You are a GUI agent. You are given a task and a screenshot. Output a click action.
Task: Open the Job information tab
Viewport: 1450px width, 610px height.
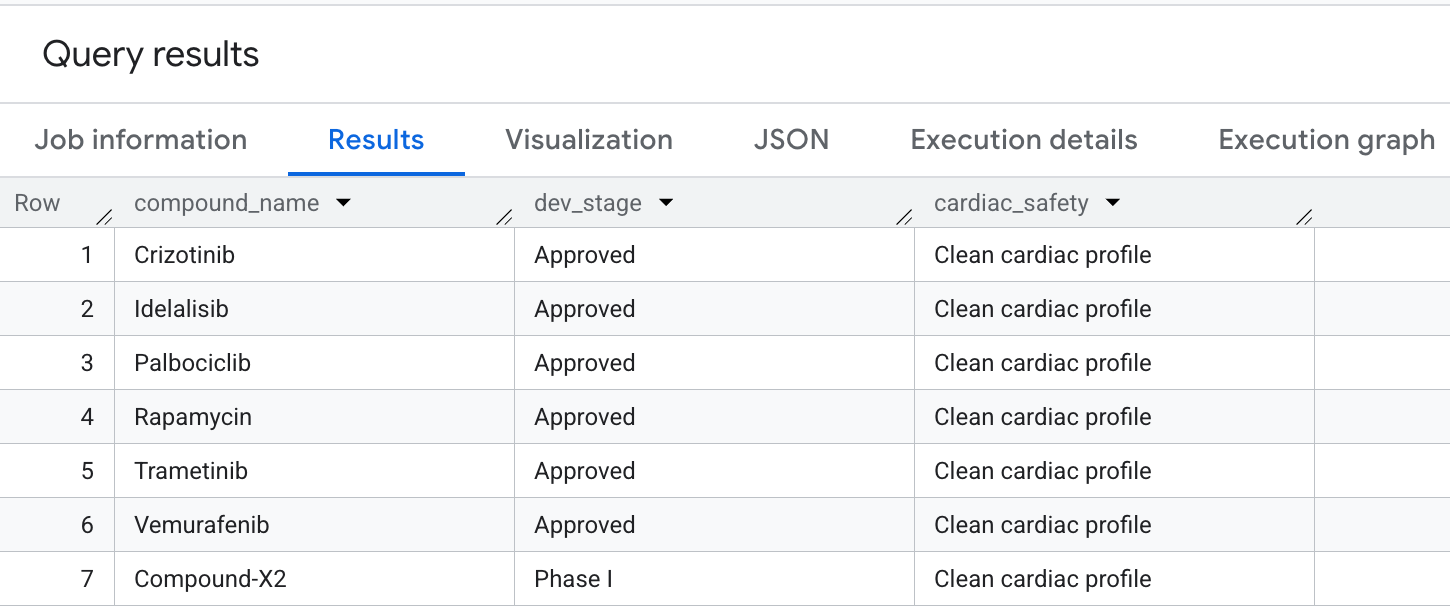pyautogui.click(x=141, y=140)
